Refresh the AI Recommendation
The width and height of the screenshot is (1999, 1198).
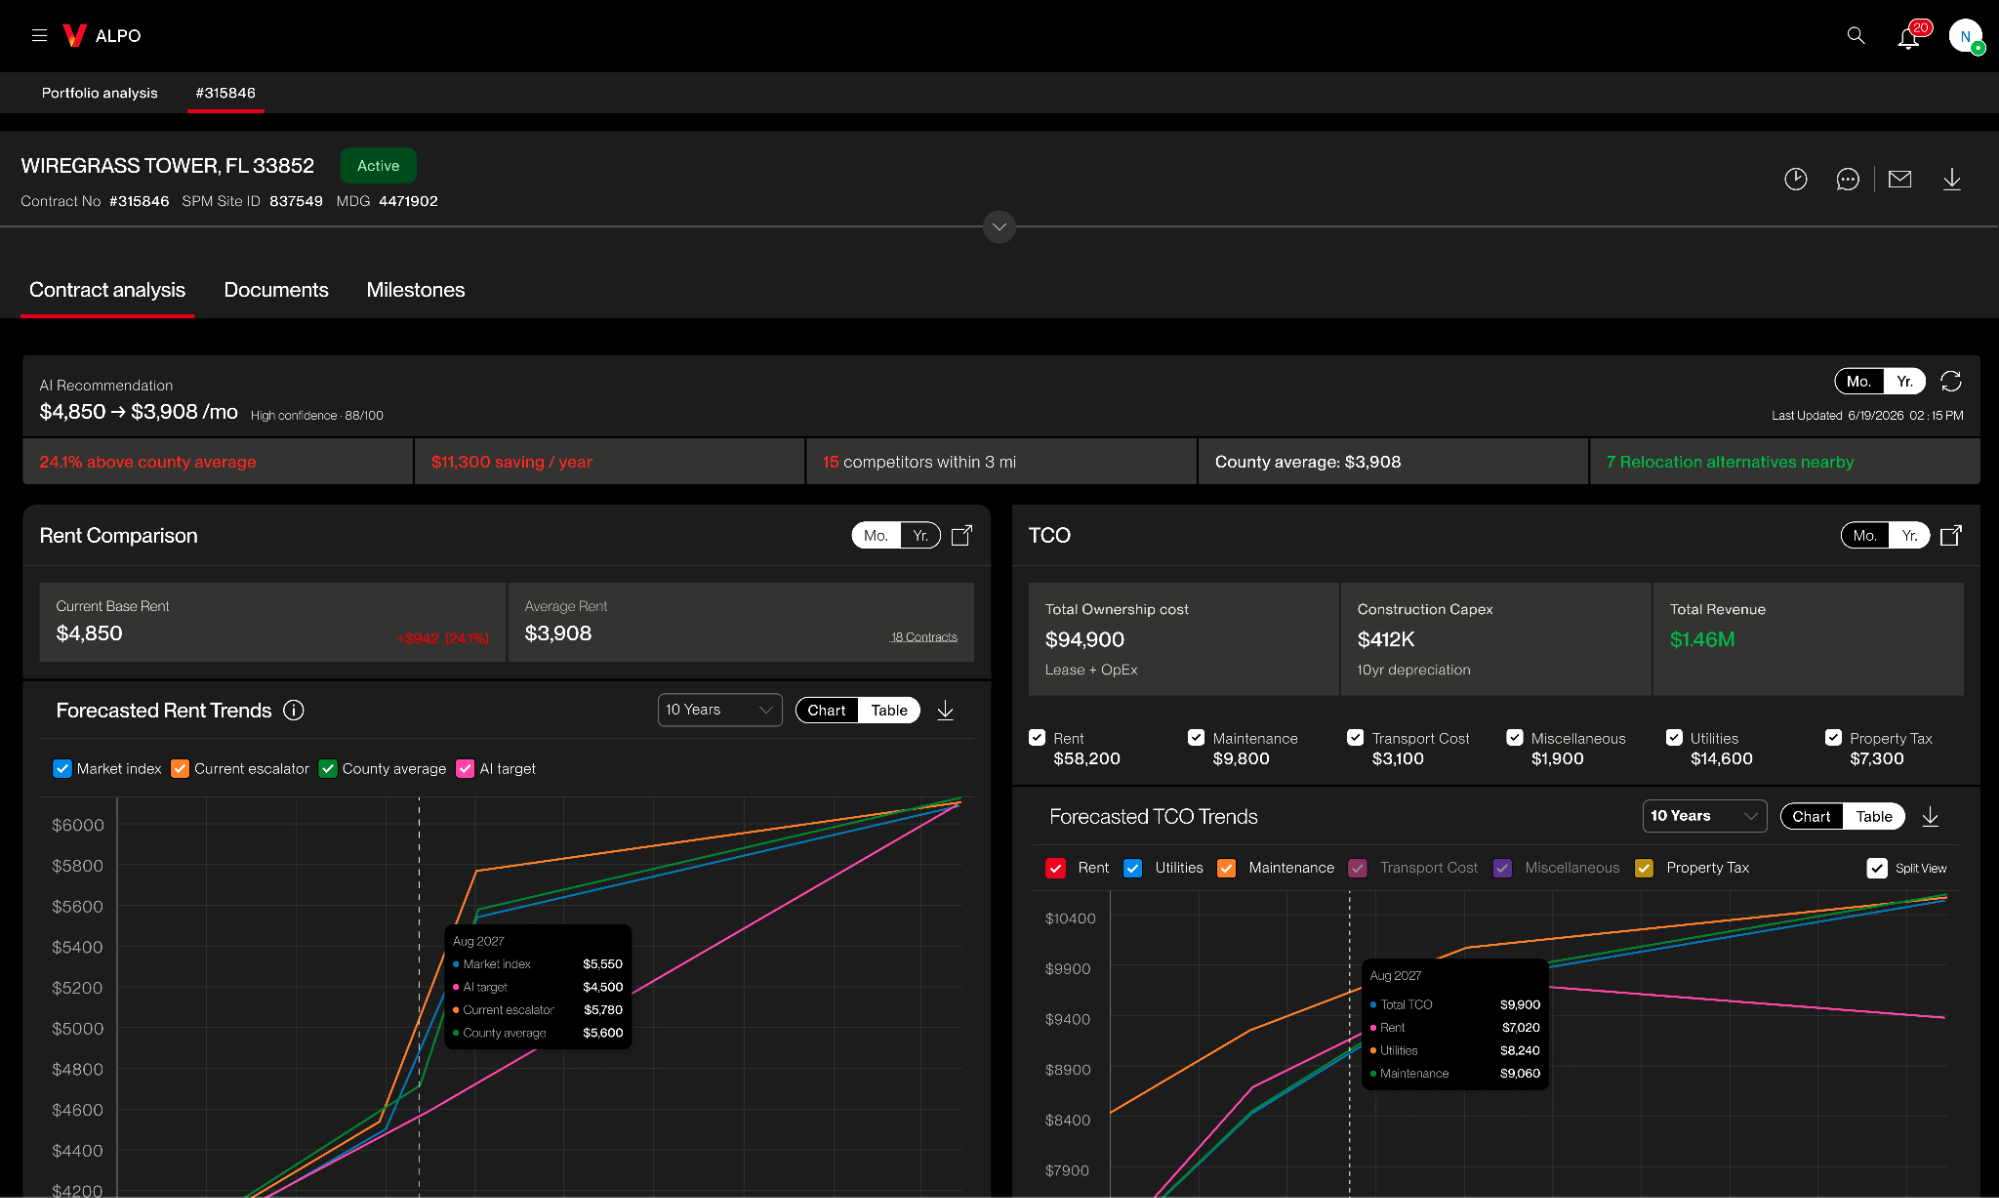click(x=1950, y=381)
